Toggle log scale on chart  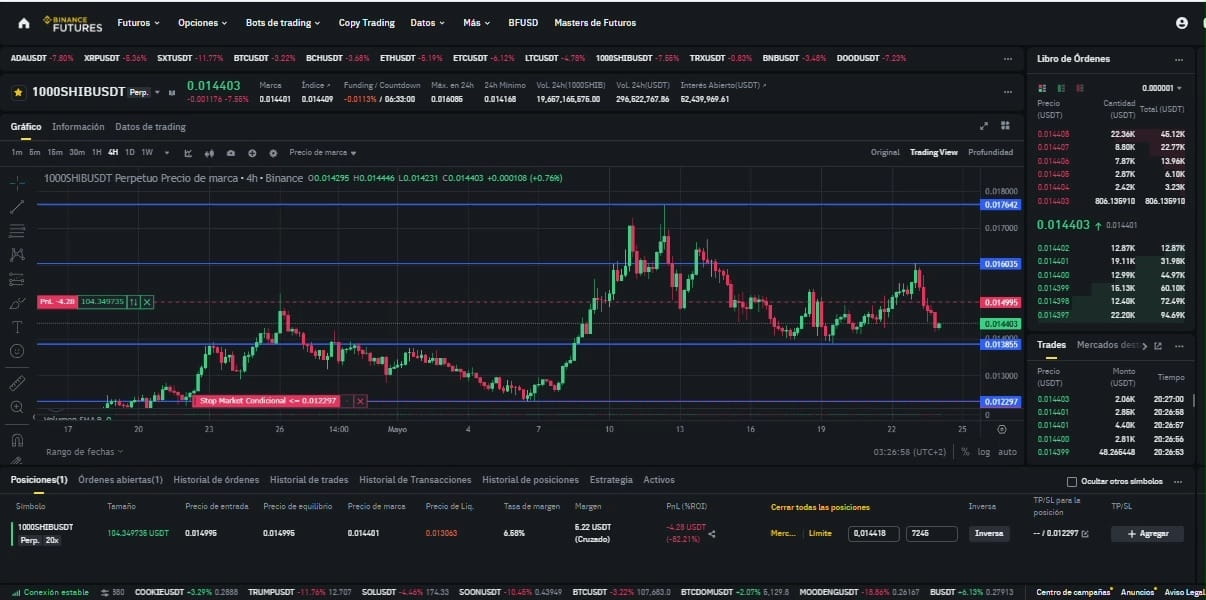coord(983,451)
